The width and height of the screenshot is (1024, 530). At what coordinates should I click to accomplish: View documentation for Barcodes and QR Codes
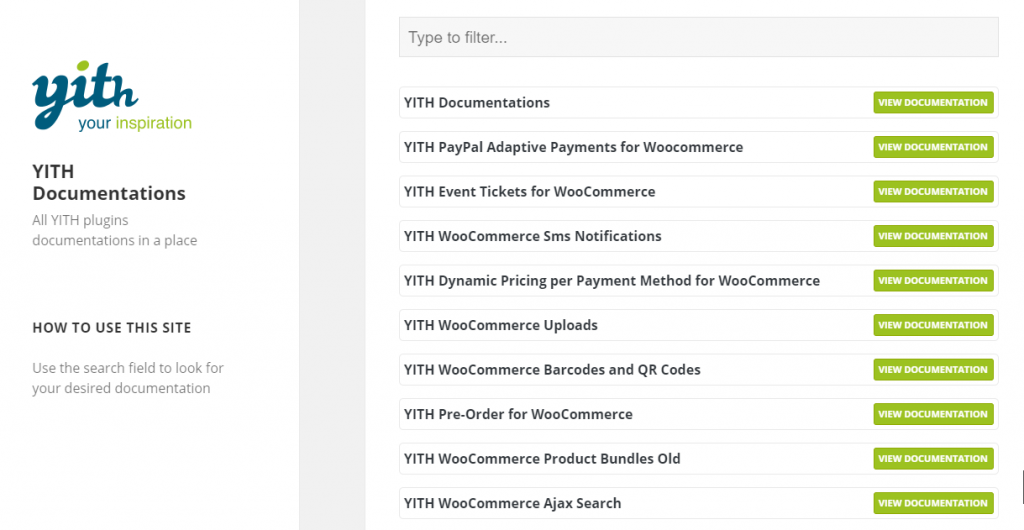click(x=933, y=369)
